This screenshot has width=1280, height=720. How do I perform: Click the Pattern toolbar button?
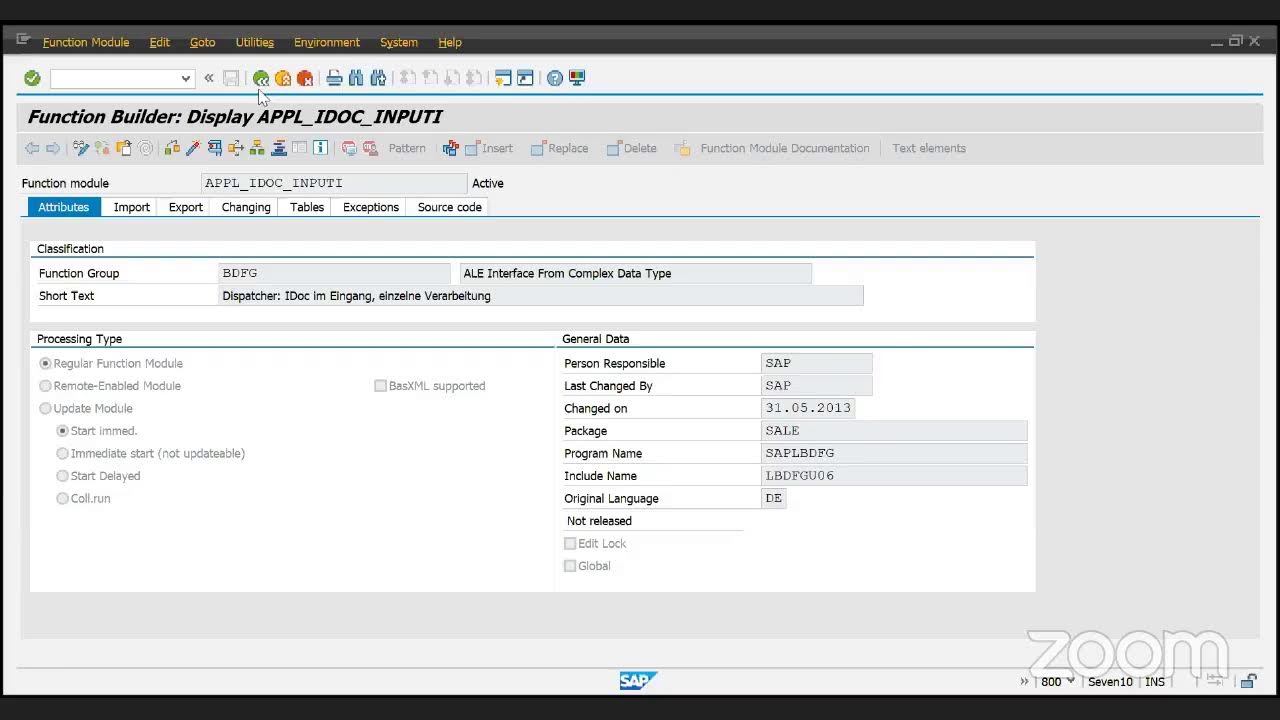407,148
